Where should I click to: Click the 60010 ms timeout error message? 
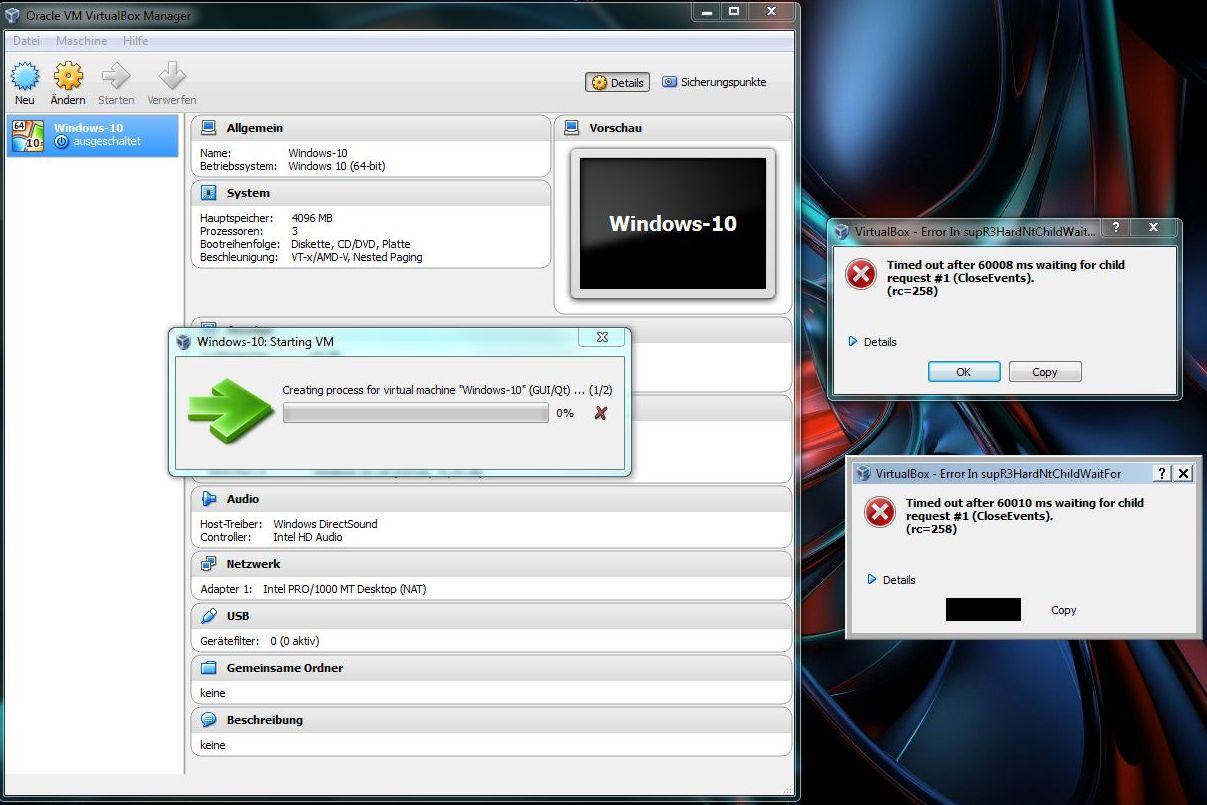tap(1025, 516)
